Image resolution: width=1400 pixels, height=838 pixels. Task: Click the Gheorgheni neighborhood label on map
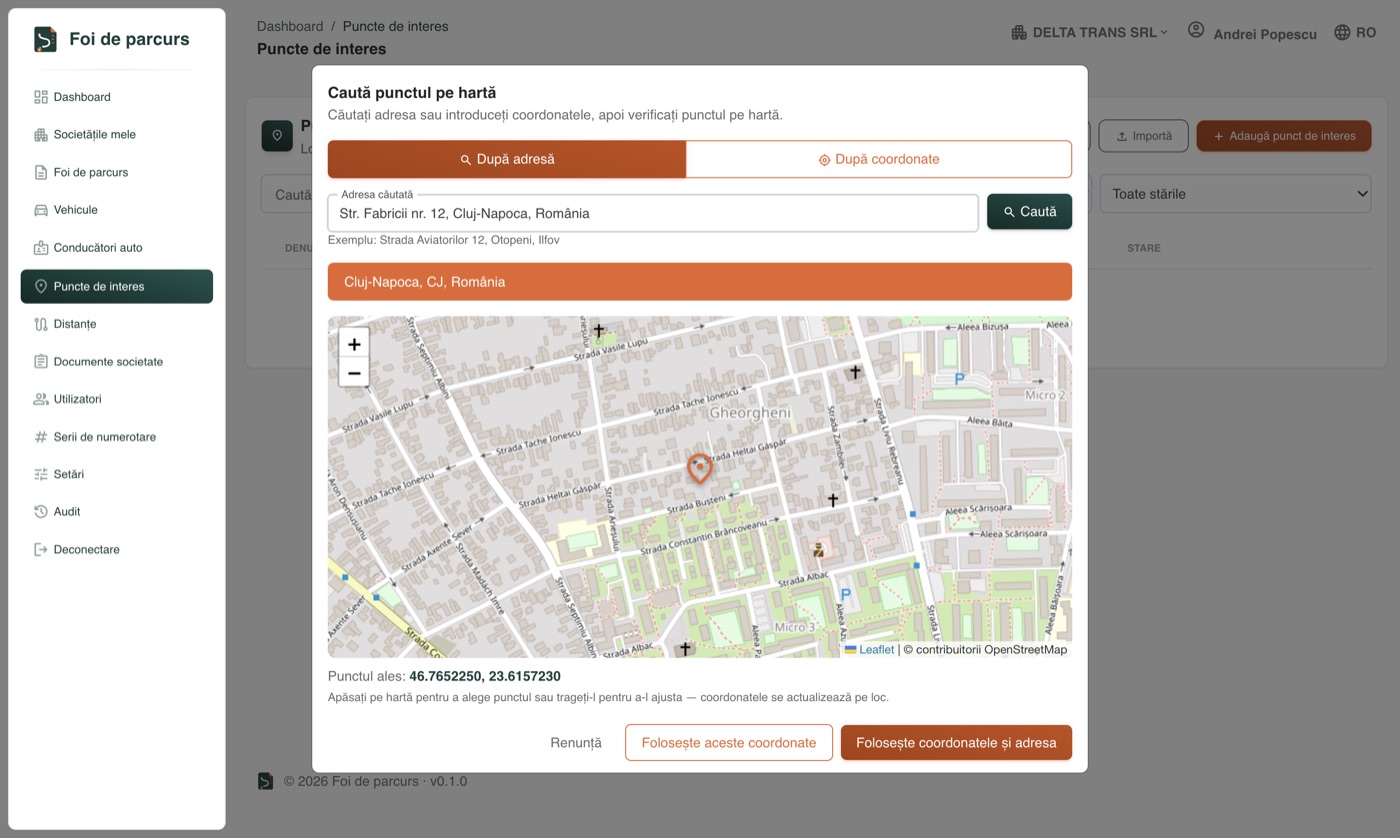click(750, 412)
